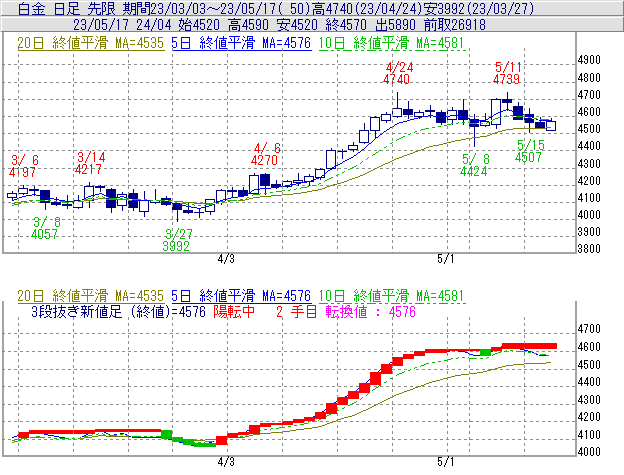Click the 終4570 closing value in header
624x475 pixels.
click(x=346, y=25)
